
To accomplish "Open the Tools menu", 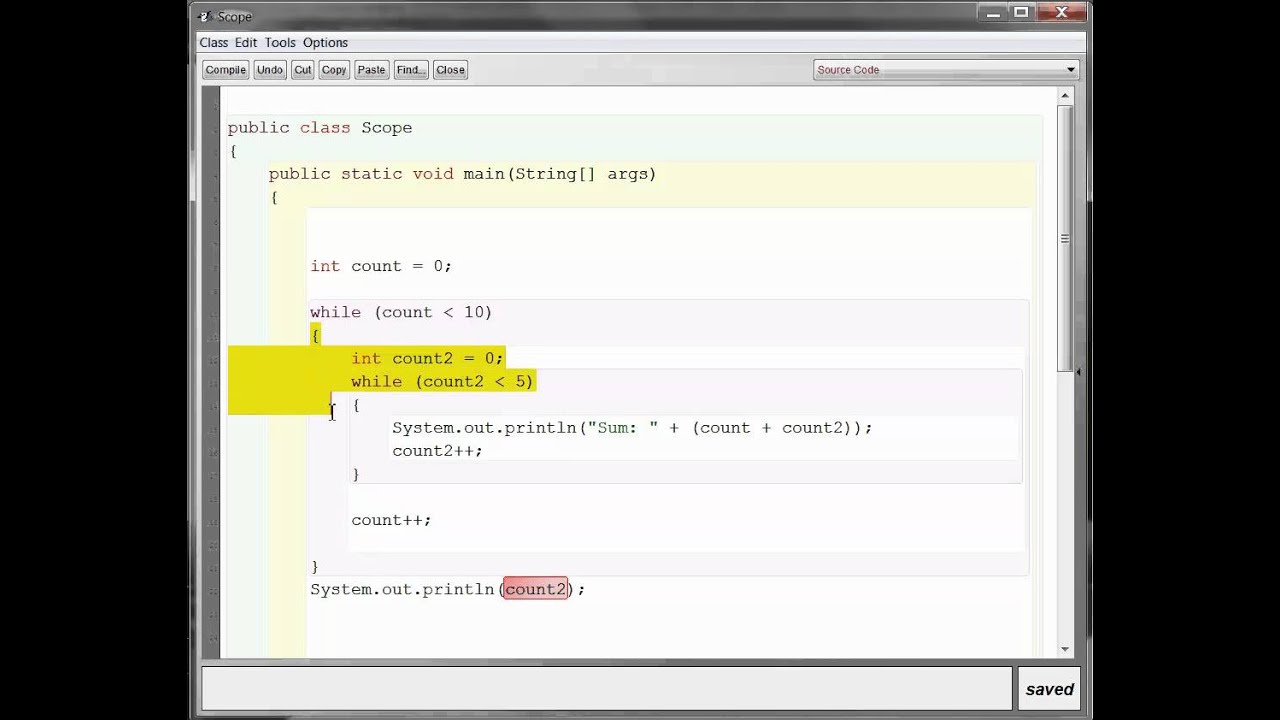I will (x=280, y=42).
